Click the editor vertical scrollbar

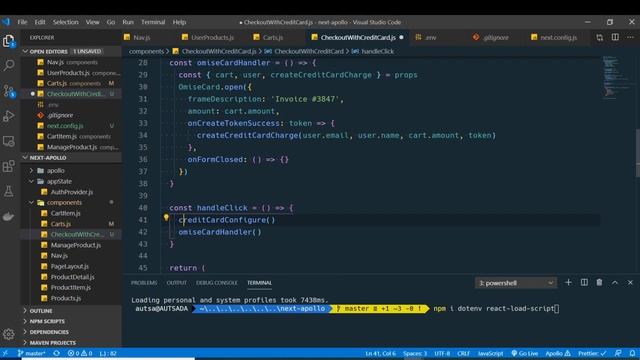637,153
